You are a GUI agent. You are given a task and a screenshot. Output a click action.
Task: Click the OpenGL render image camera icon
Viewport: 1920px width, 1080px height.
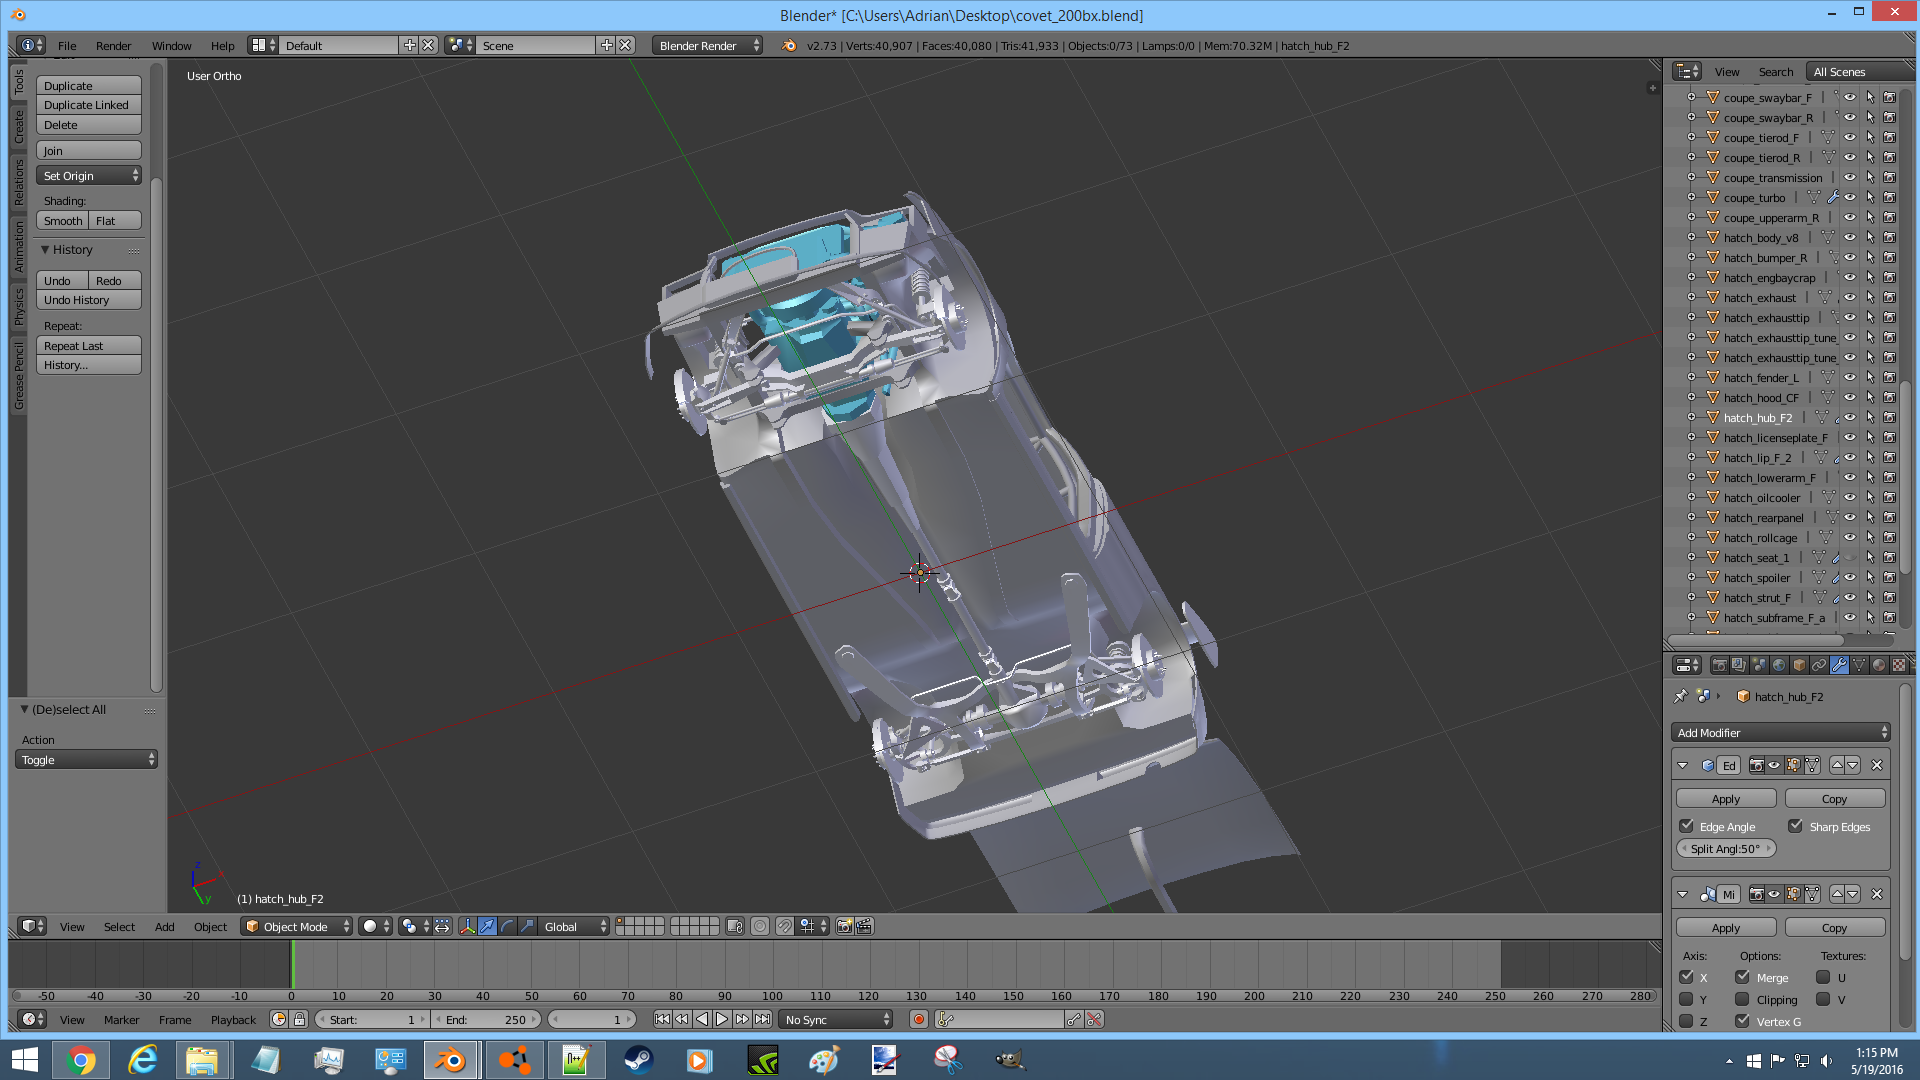point(844,927)
